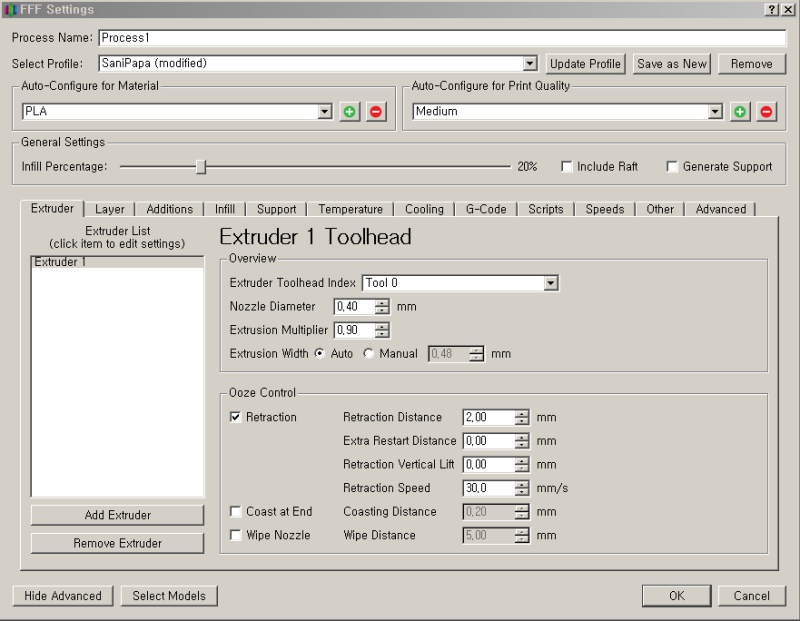Open the Medium print quality dropdown
This screenshot has height=621, width=800.
(715, 111)
